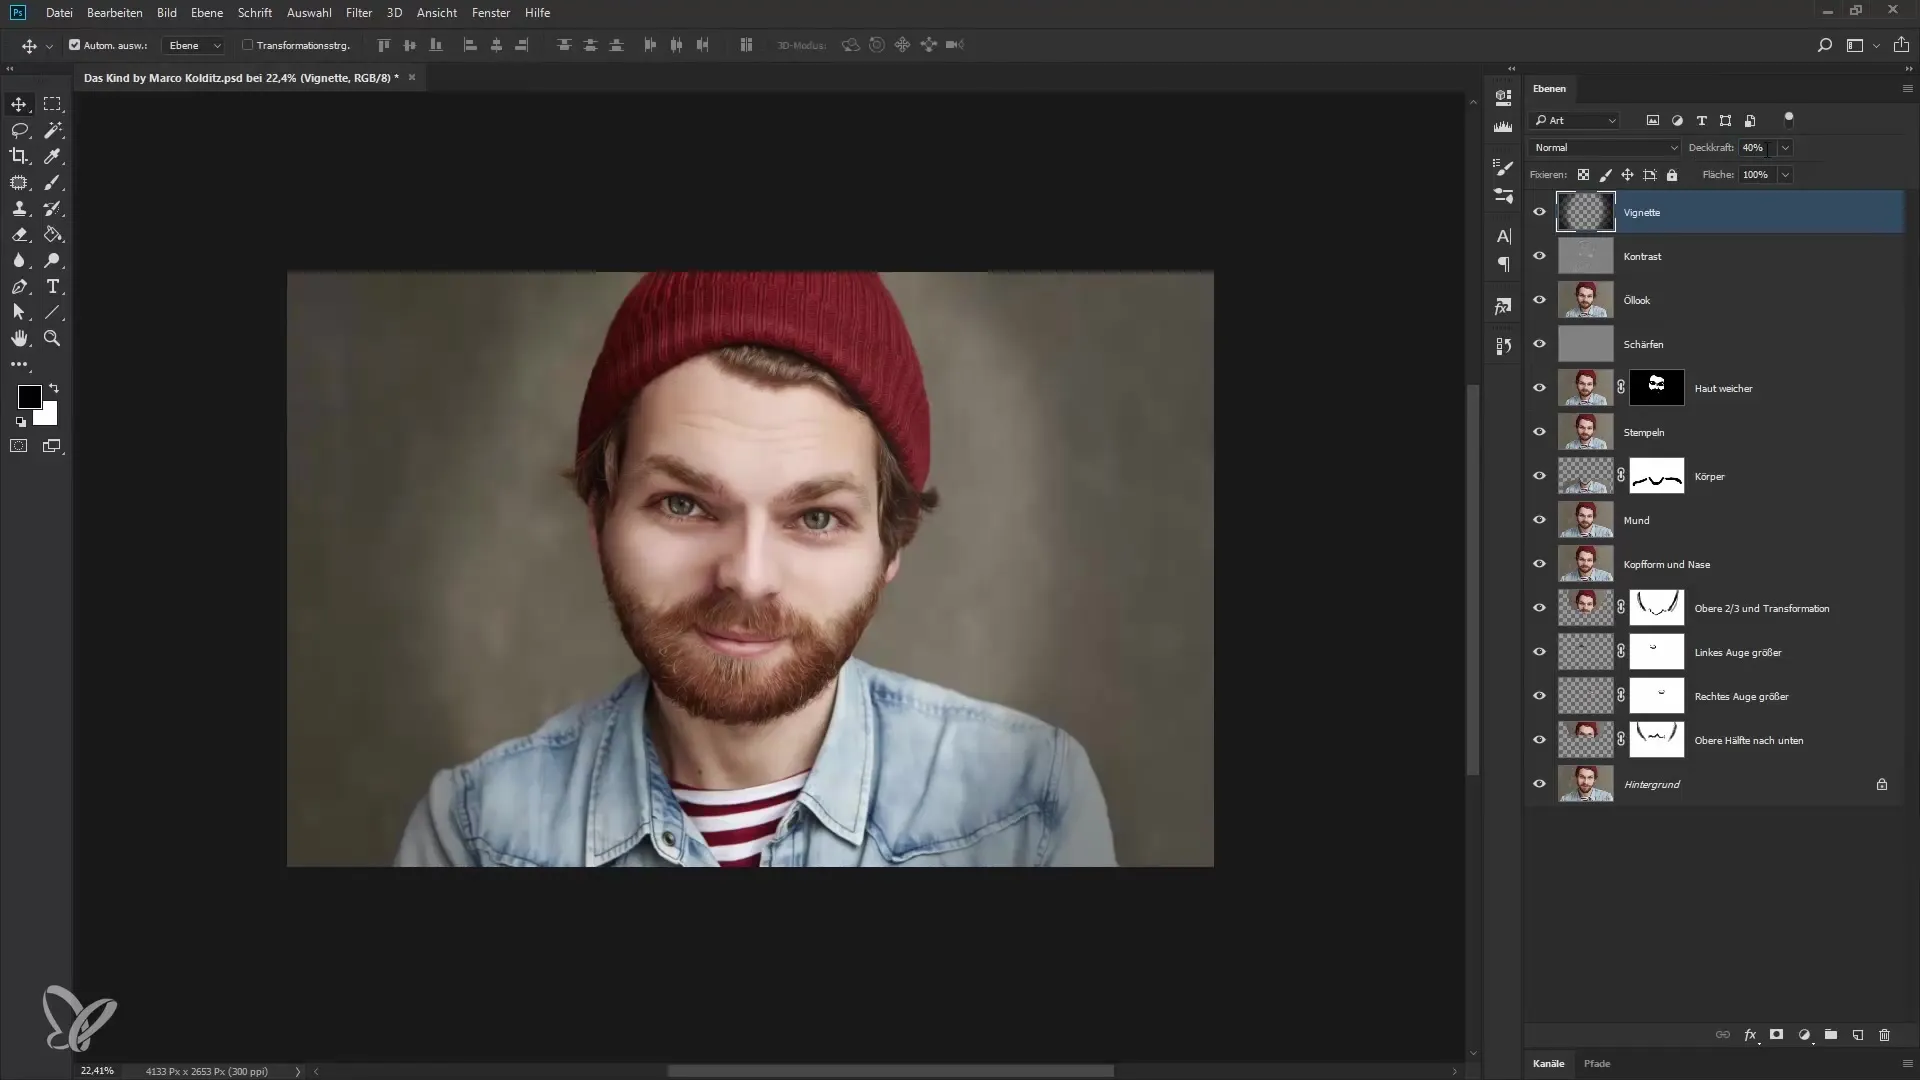This screenshot has width=1920, height=1080.
Task: Select the Type tool
Action: [52, 286]
